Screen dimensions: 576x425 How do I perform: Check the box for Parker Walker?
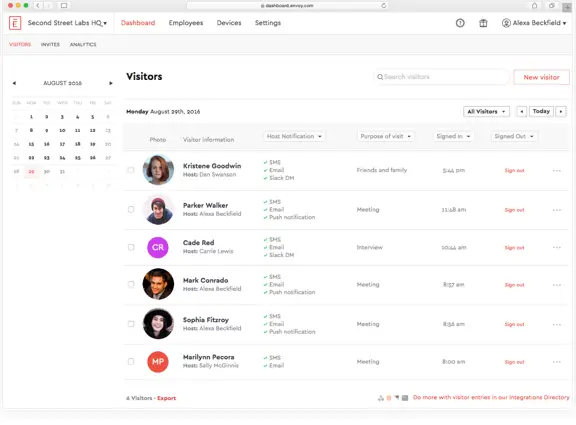(131, 210)
